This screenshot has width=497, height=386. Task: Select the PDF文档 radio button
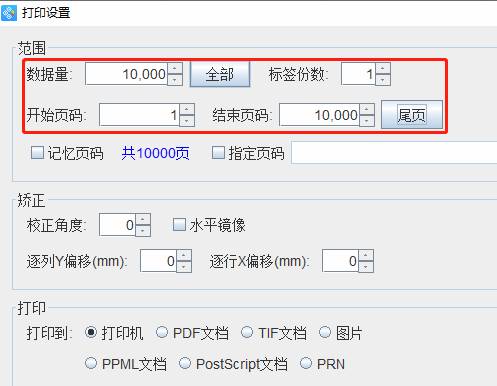click(x=162, y=332)
